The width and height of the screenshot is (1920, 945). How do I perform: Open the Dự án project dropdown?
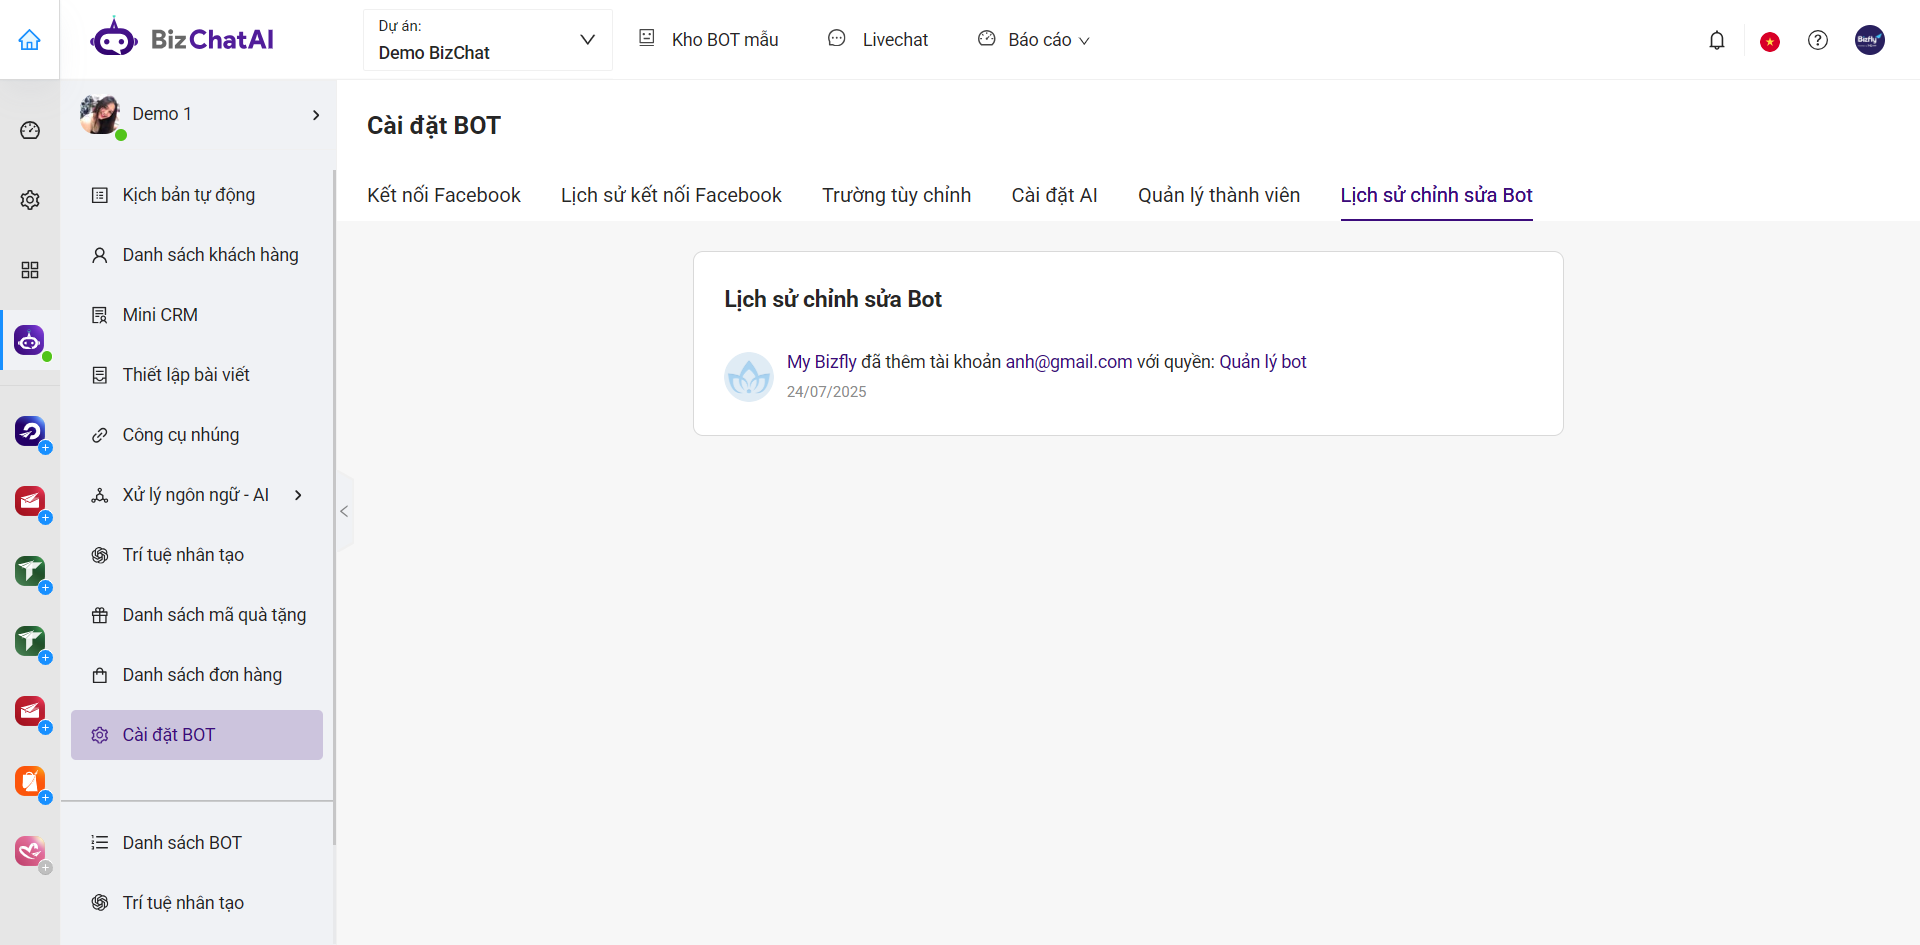click(487, 40)
